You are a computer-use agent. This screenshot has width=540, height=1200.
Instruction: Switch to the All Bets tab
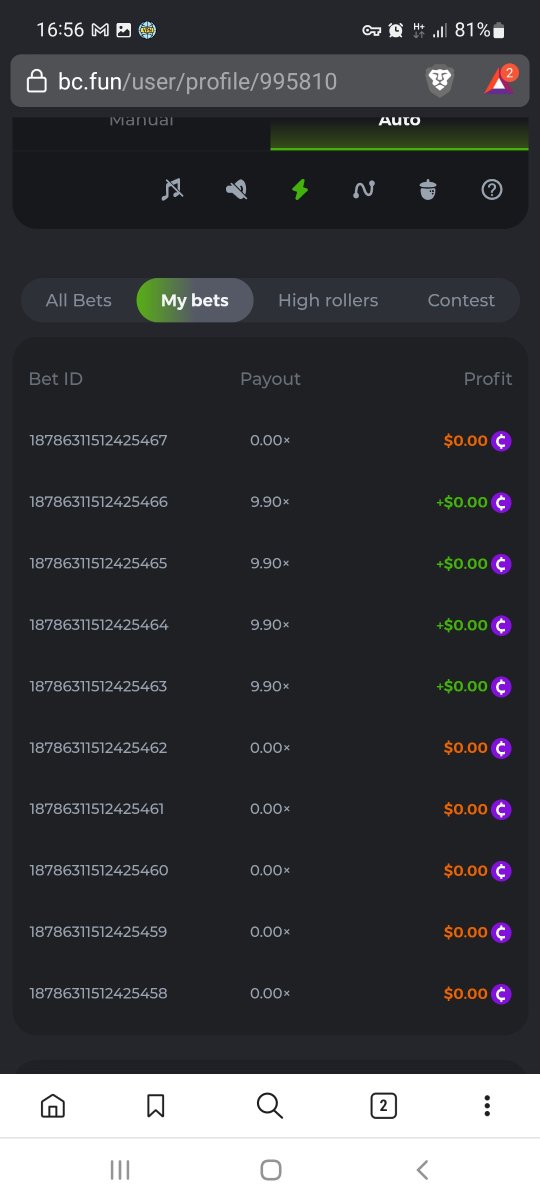[x=79, y=300]
